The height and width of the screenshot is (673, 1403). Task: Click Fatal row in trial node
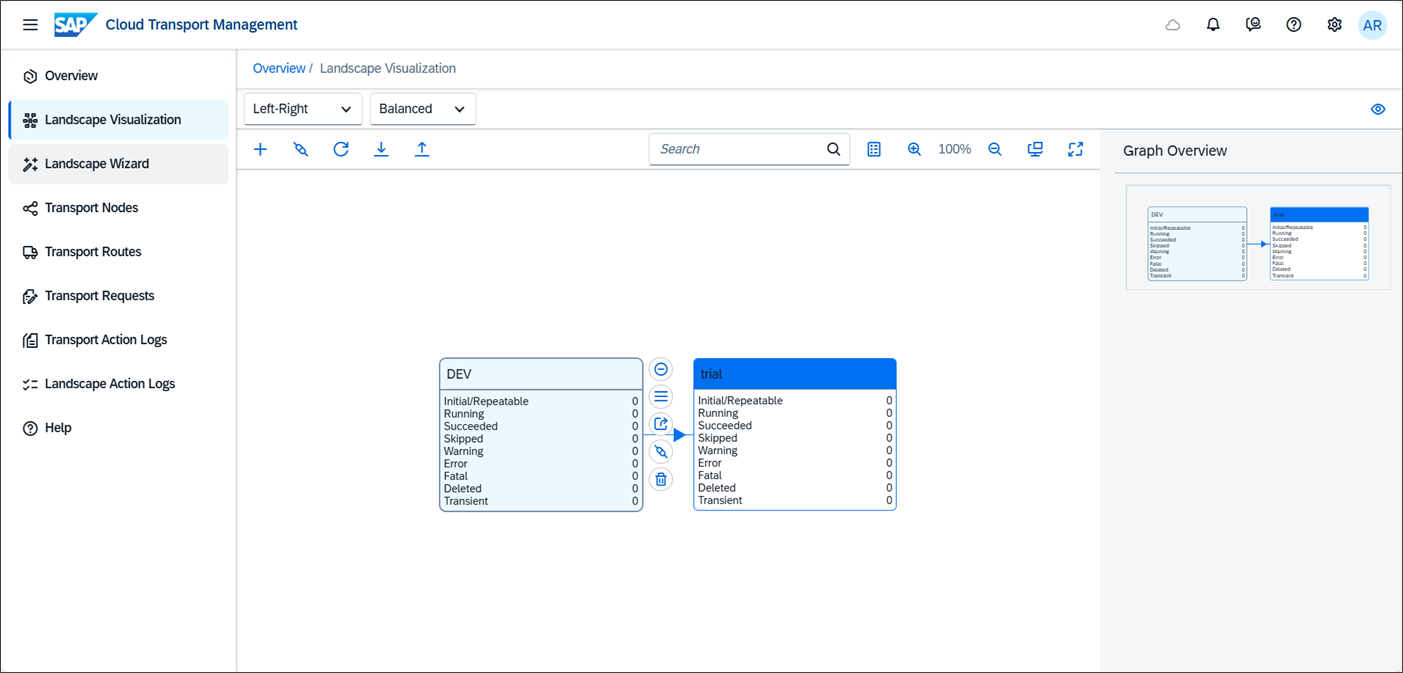click(x=795, y=475)
